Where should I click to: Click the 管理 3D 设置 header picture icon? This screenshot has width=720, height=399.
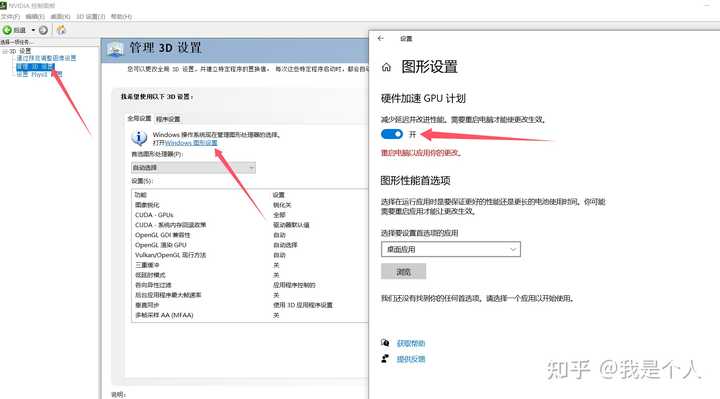pyautogui.click(x=115, y=49)
